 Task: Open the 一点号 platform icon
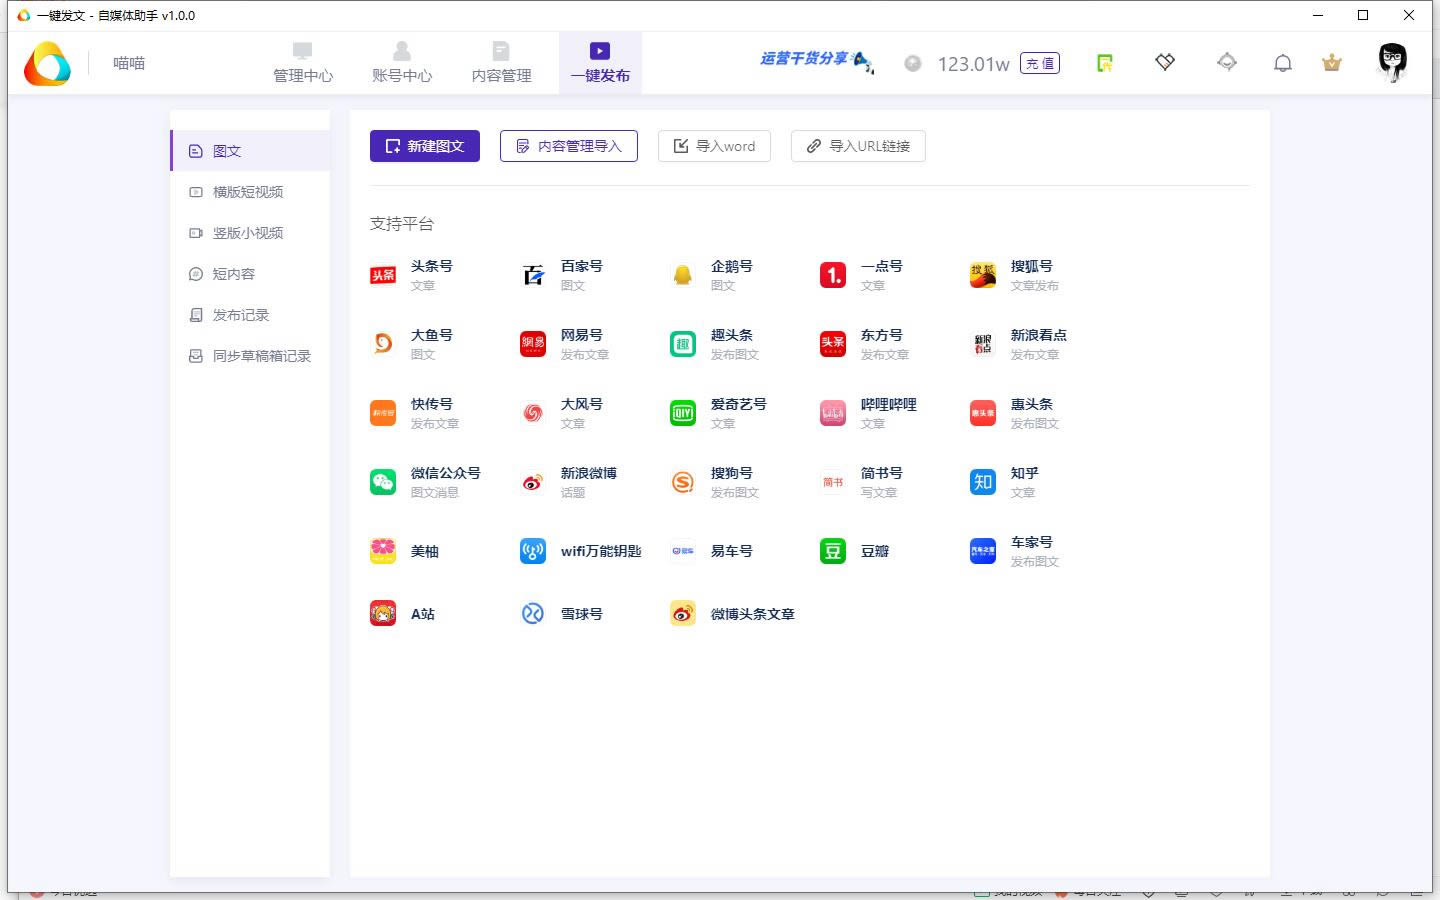point(833,275)
